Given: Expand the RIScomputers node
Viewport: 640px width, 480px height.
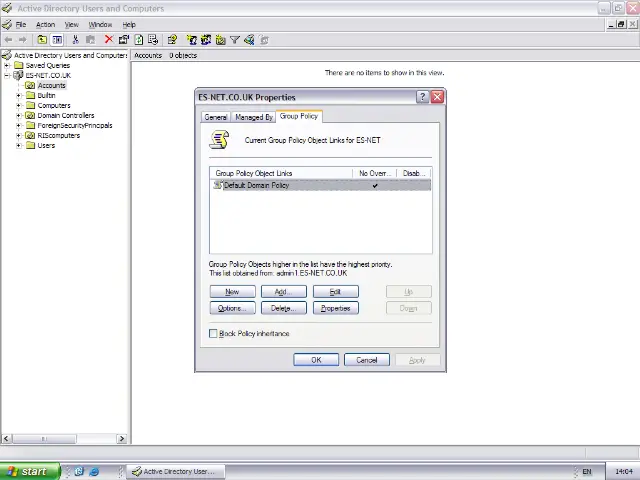Looking at the screenshot, I should coord(18,136).
